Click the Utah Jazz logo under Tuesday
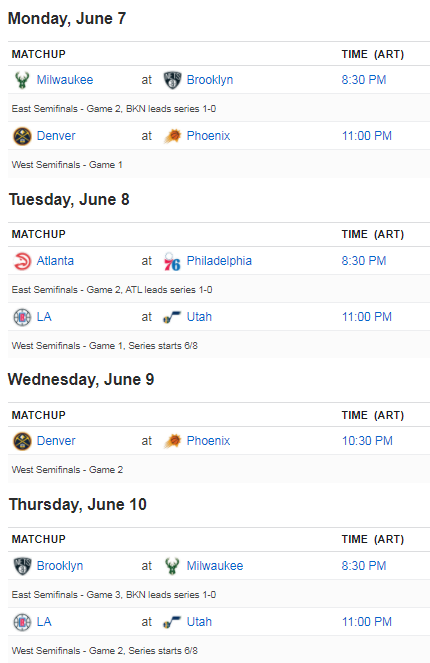The width and height of the screenshot is (430, 663). pyautogui.click(x=172, y=317)
